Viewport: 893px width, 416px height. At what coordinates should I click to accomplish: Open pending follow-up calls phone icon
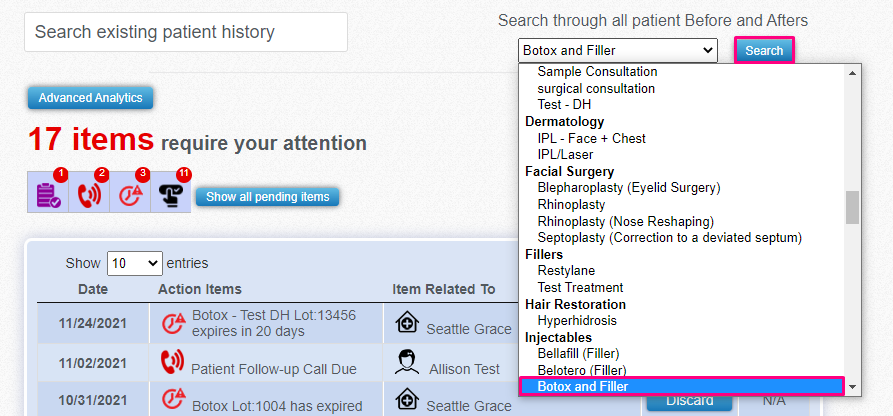click(x=89, y=191)
